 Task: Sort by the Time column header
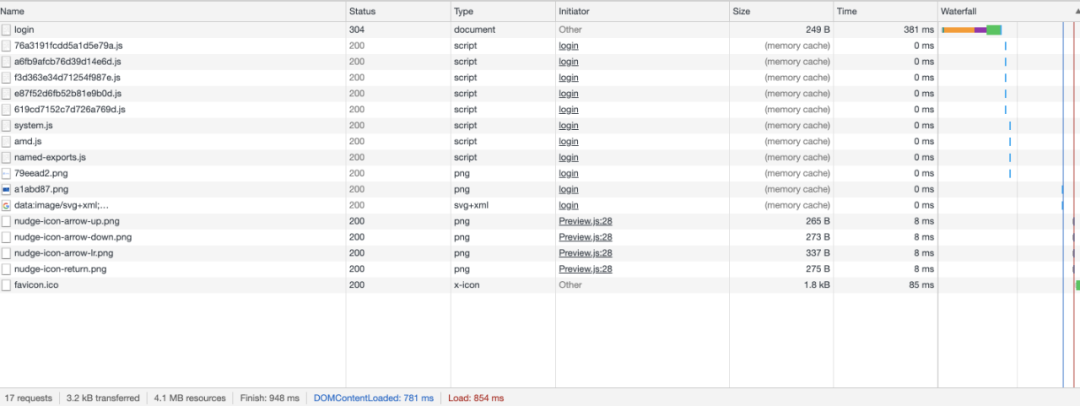886,11
